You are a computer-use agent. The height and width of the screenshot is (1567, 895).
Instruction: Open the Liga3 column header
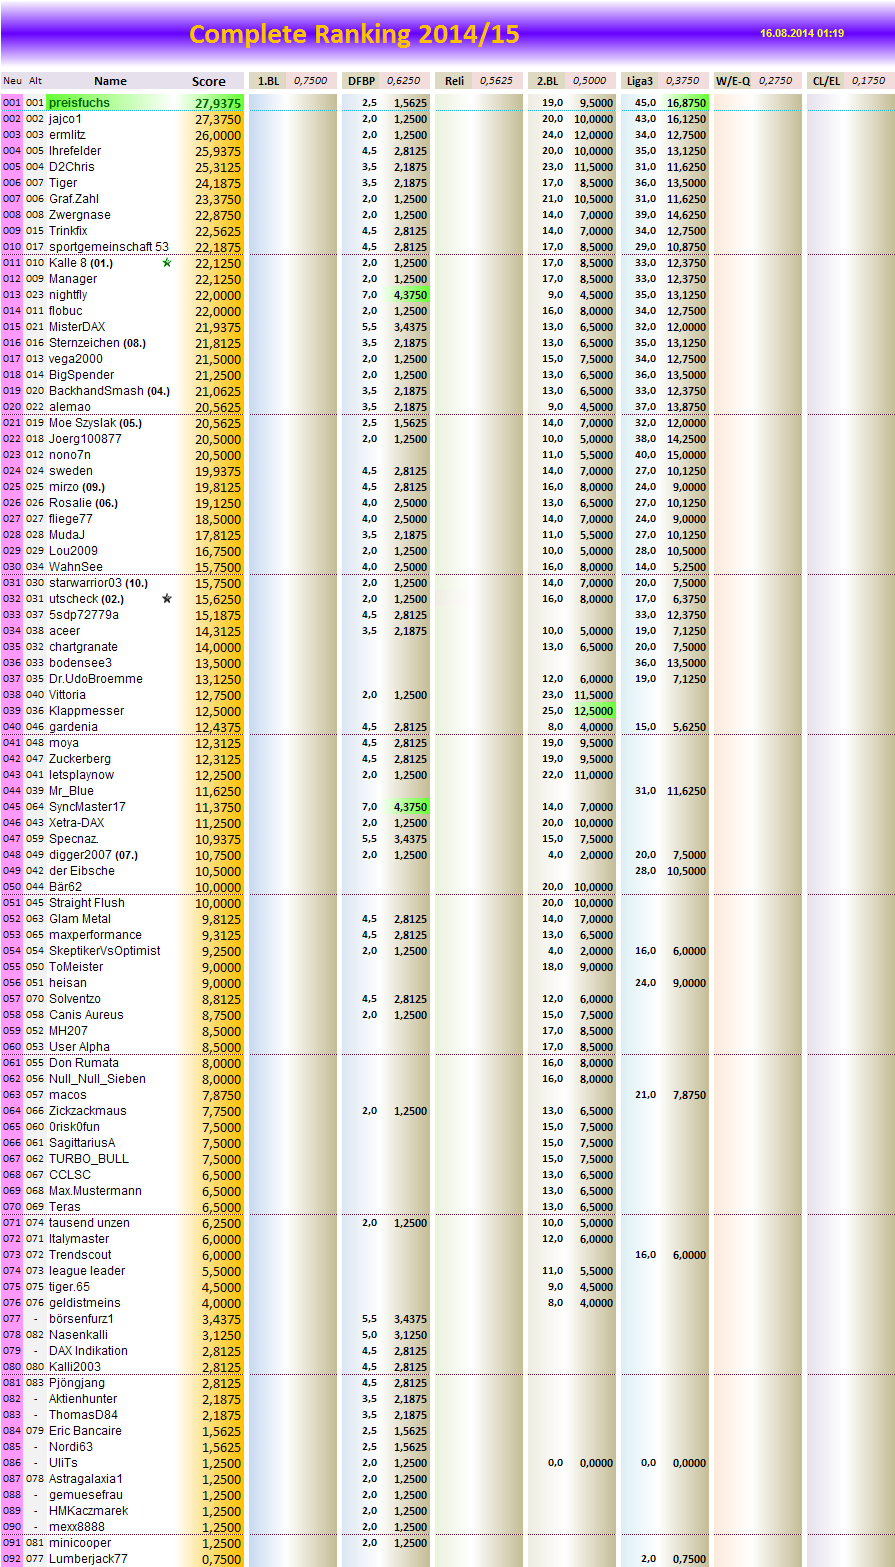pos(640,81)
